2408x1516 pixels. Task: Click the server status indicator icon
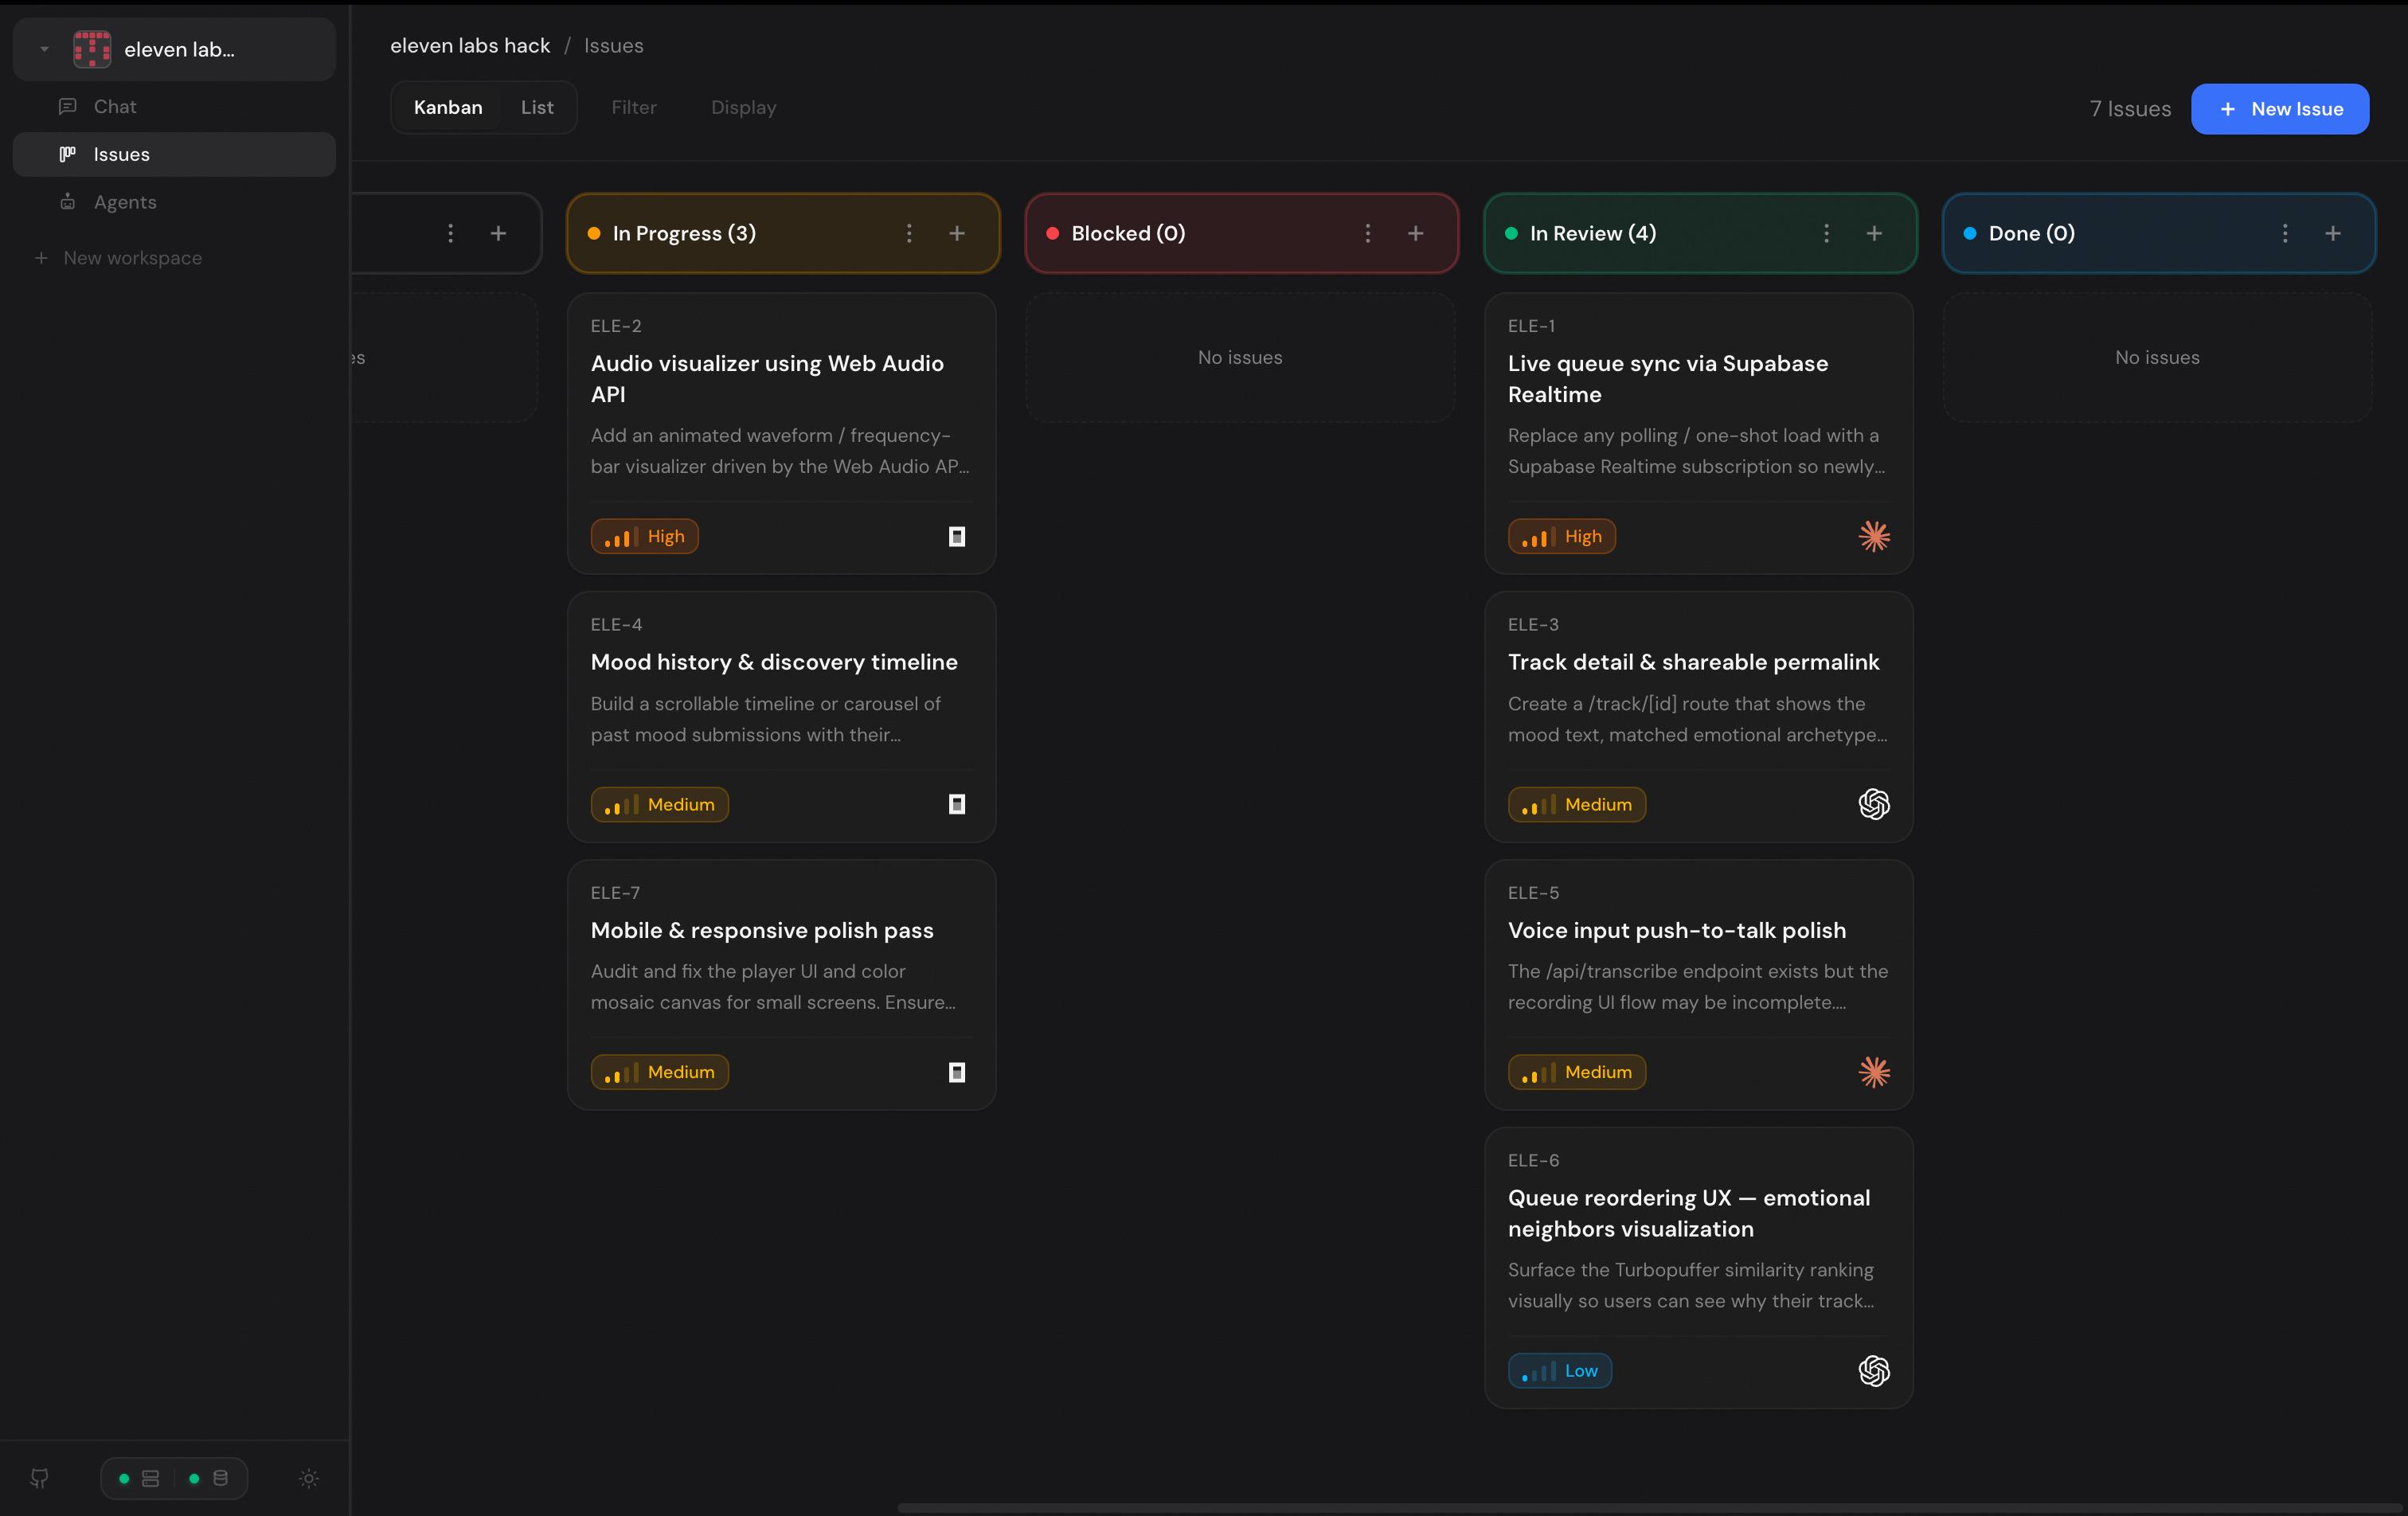[x=151, y=1478]
